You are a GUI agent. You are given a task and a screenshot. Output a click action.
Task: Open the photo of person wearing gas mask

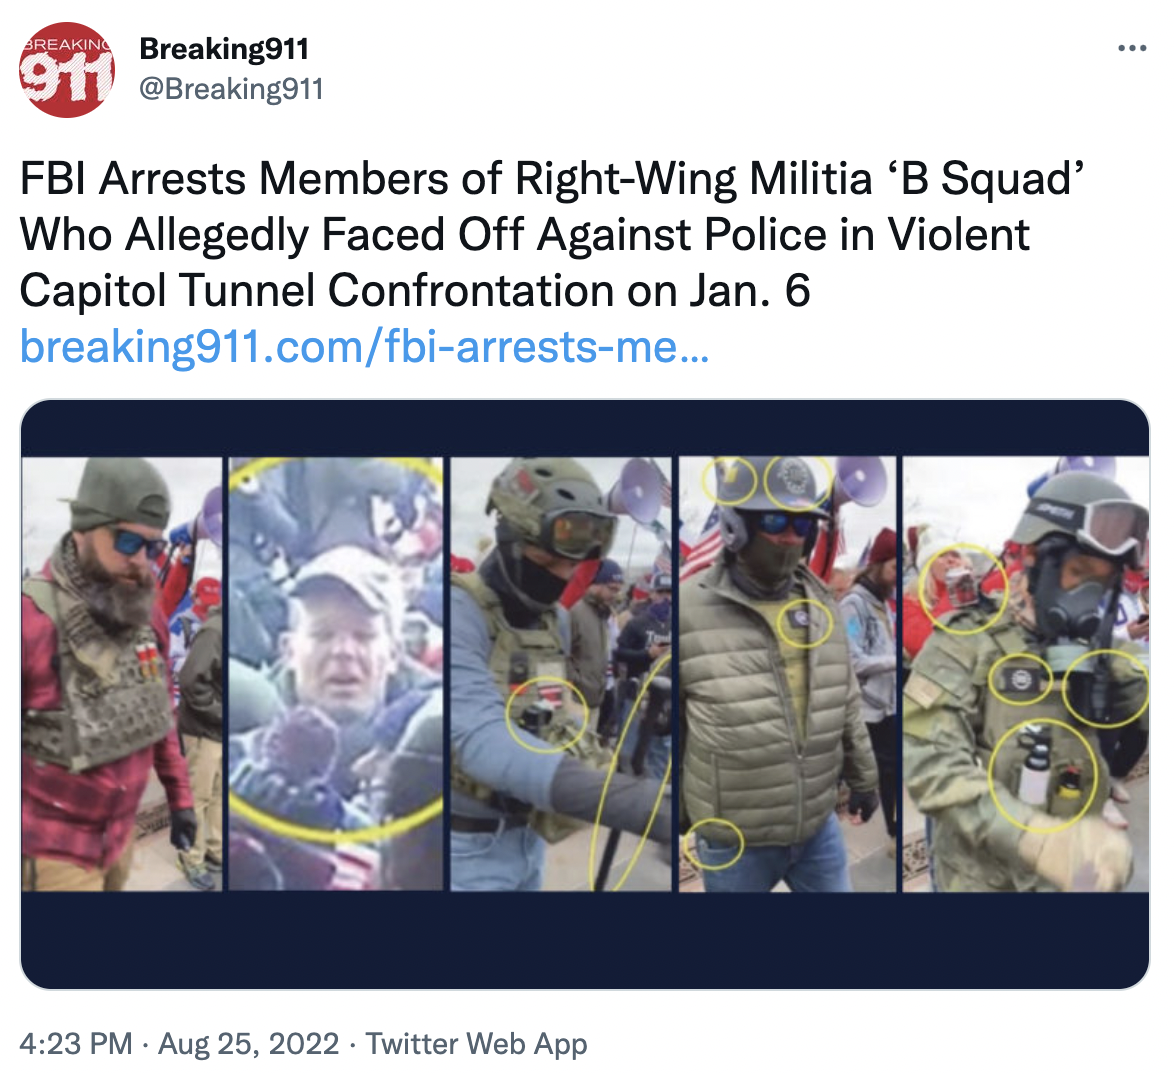pos(1026,673)
